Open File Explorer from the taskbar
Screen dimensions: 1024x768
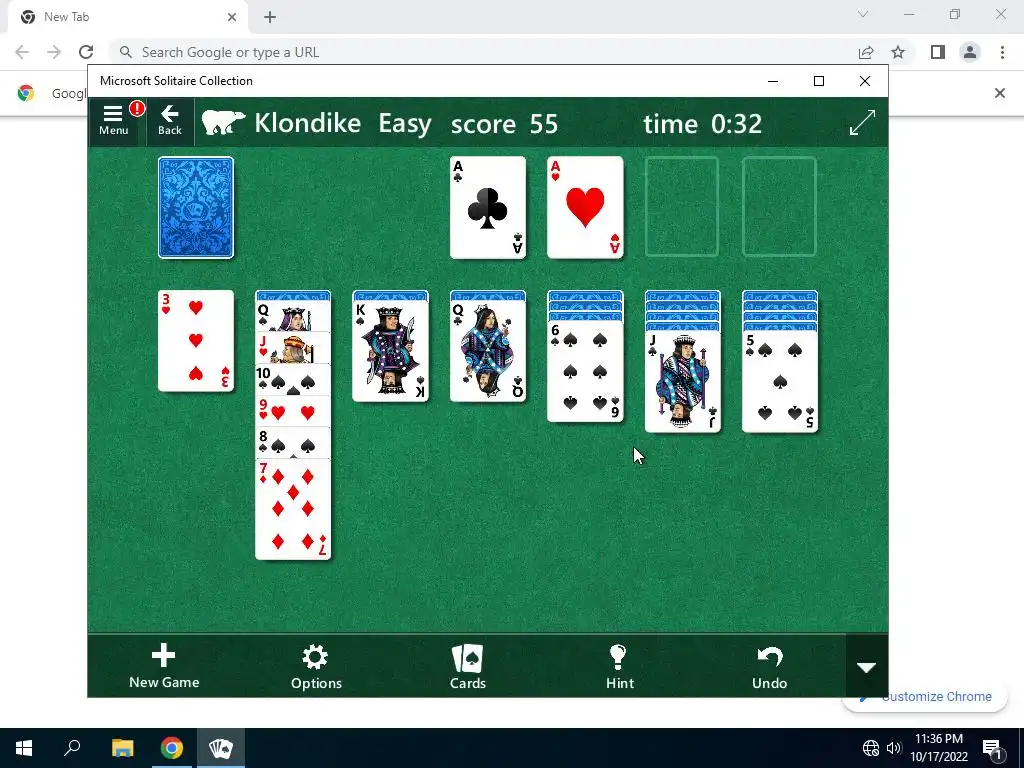(x=122, y=748)
